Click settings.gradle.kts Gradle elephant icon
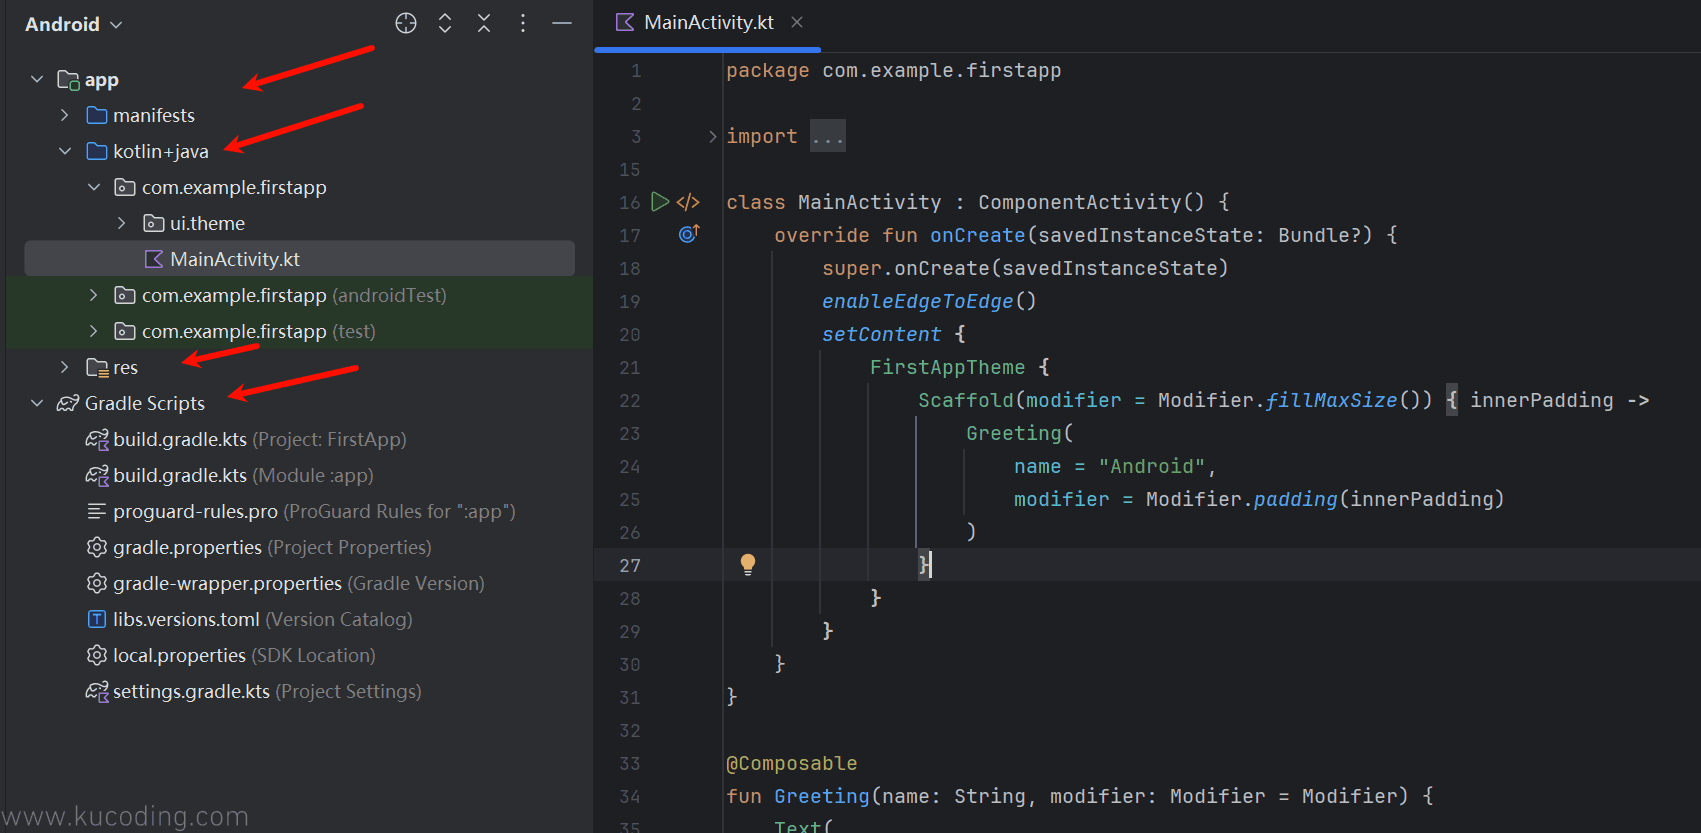The height and width of the screenshot is (833, 1701). point(97,691)
